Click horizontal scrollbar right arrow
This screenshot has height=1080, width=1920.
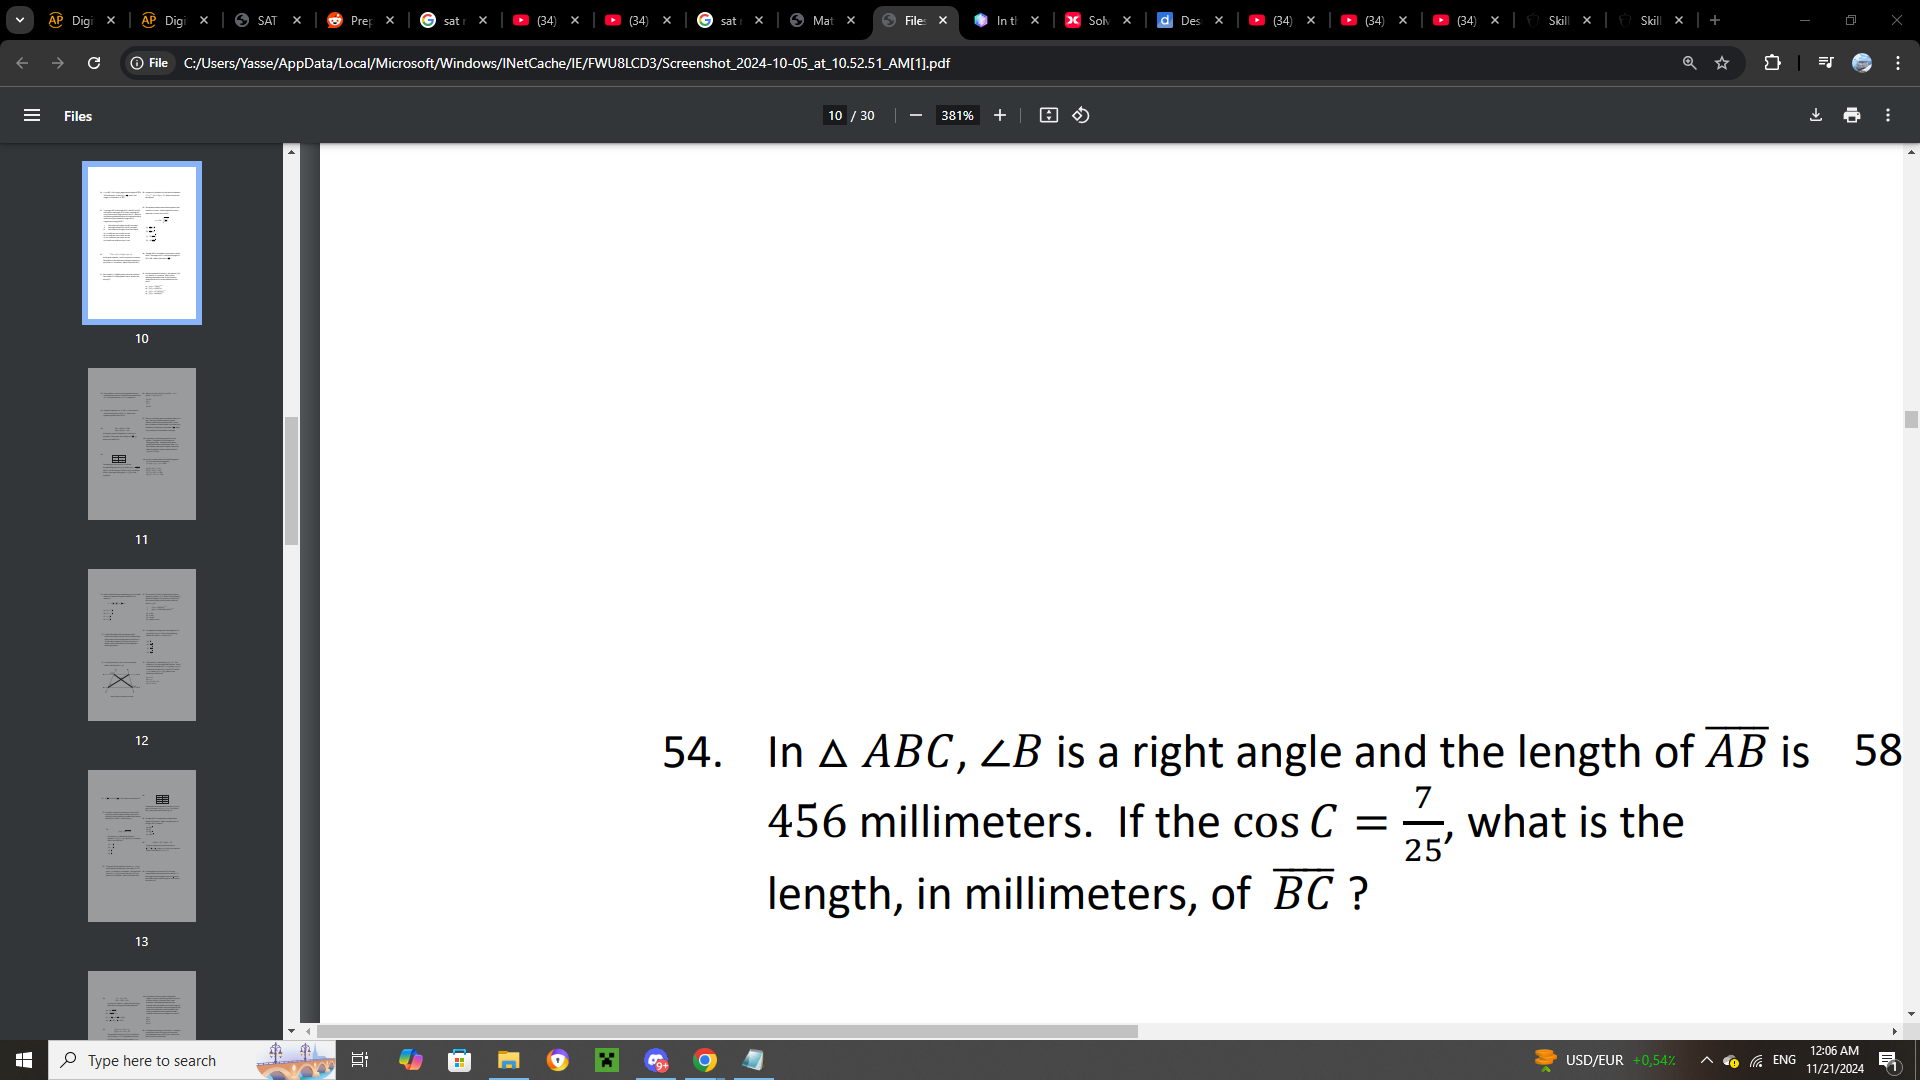pyautogui.click(x=1894, y=1031)
